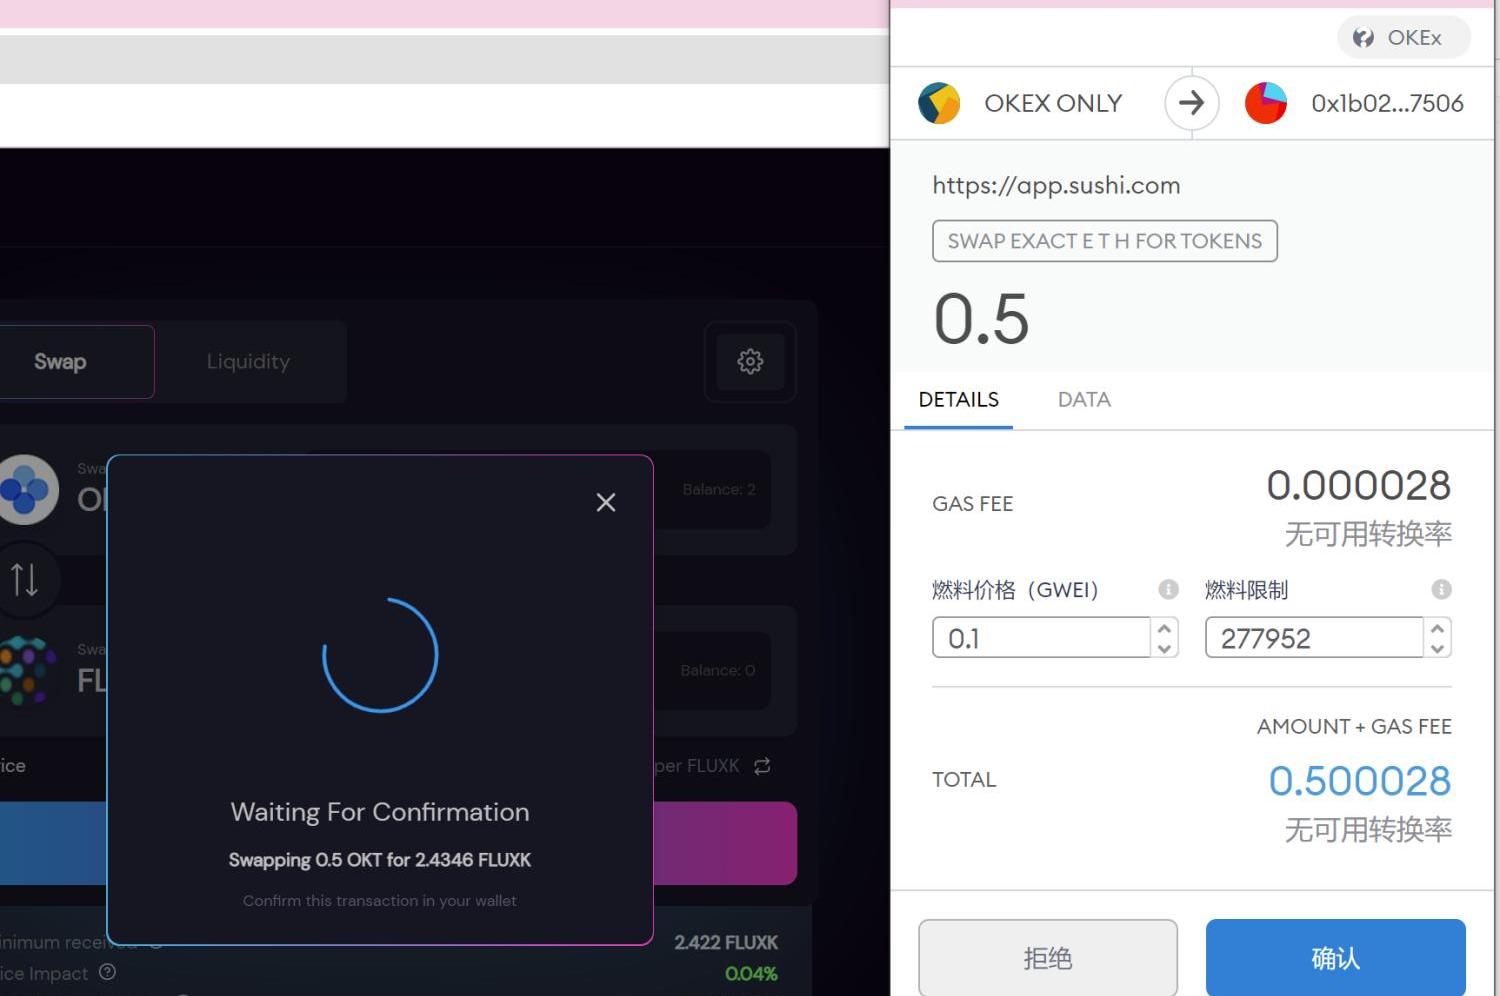This screenshot has height=996, width=1500.
Task: Click the gas limit info icon
Action: (x=1441, y=589)
